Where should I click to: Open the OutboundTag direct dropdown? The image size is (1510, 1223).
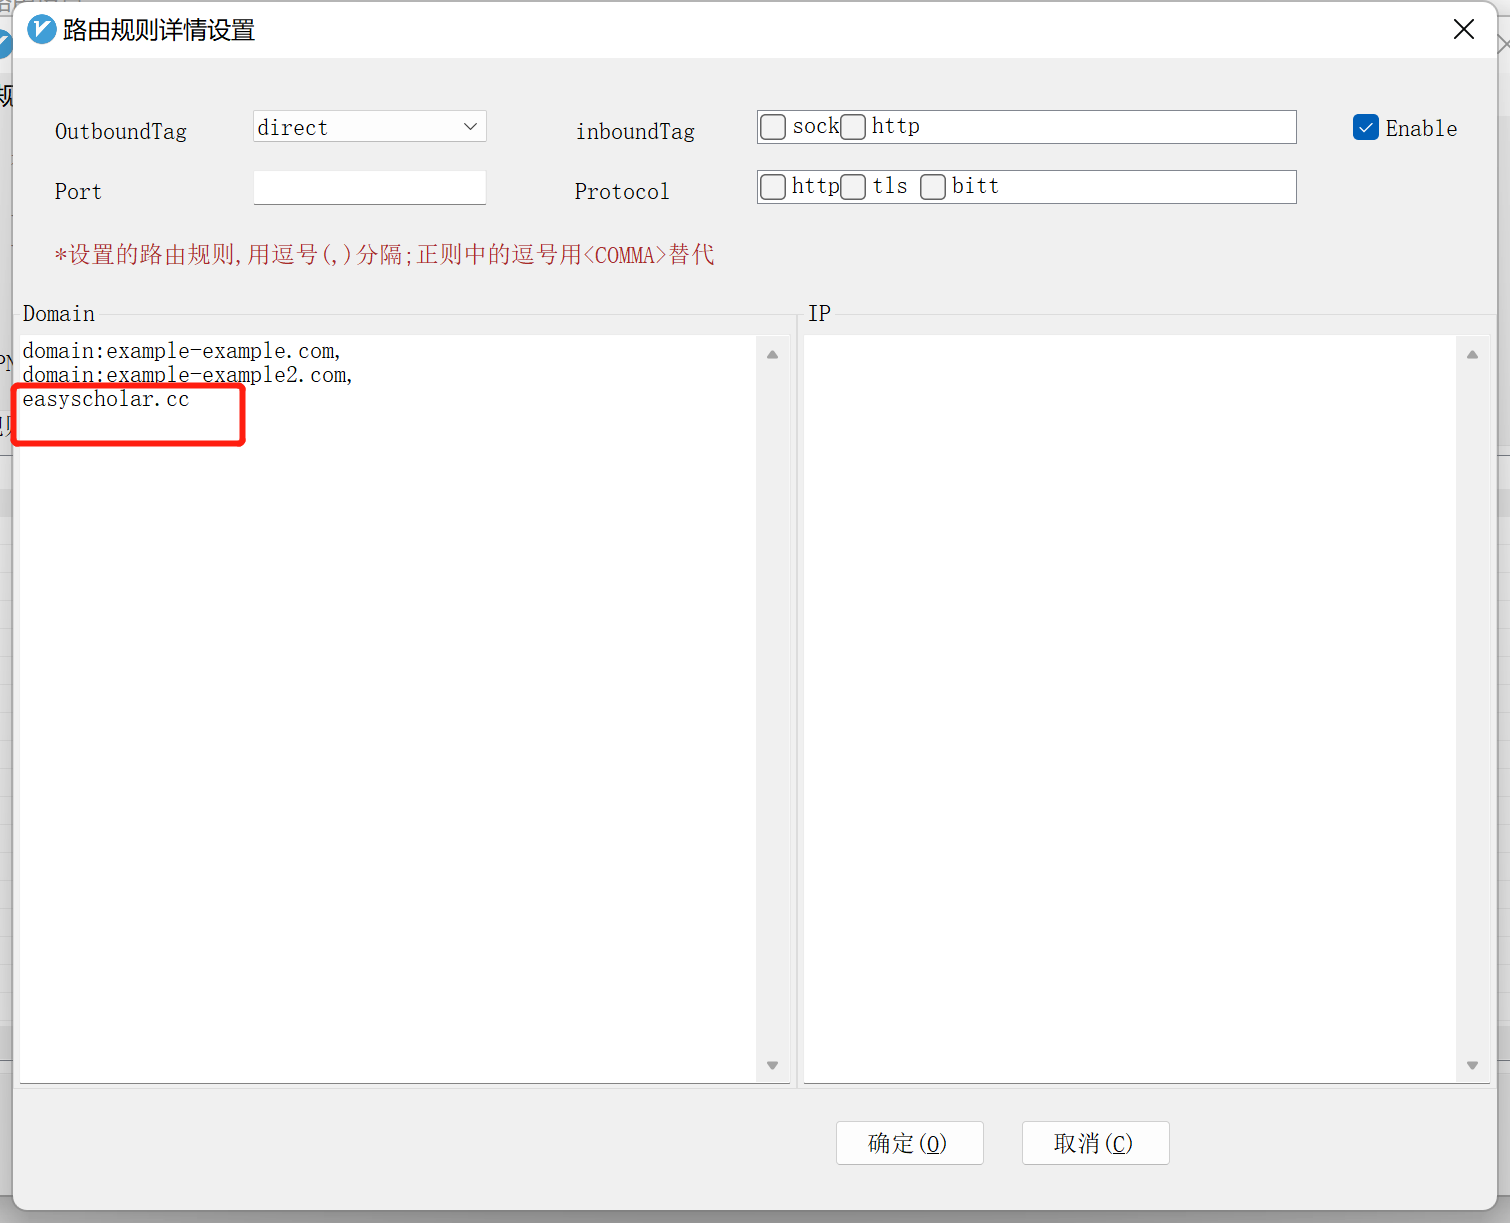click(x=369, y=127)
